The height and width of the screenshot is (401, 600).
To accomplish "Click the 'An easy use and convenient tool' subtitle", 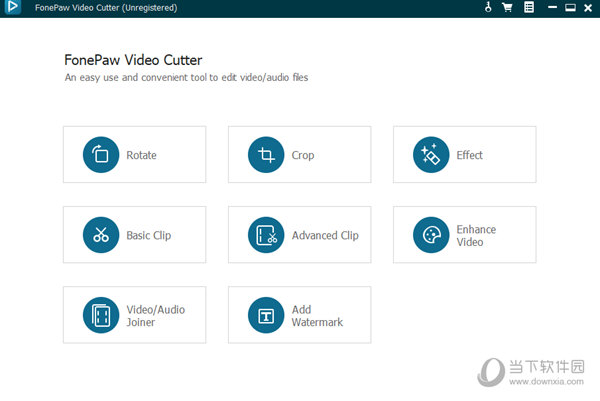I will pyautogui.click(x=186, y=77).
